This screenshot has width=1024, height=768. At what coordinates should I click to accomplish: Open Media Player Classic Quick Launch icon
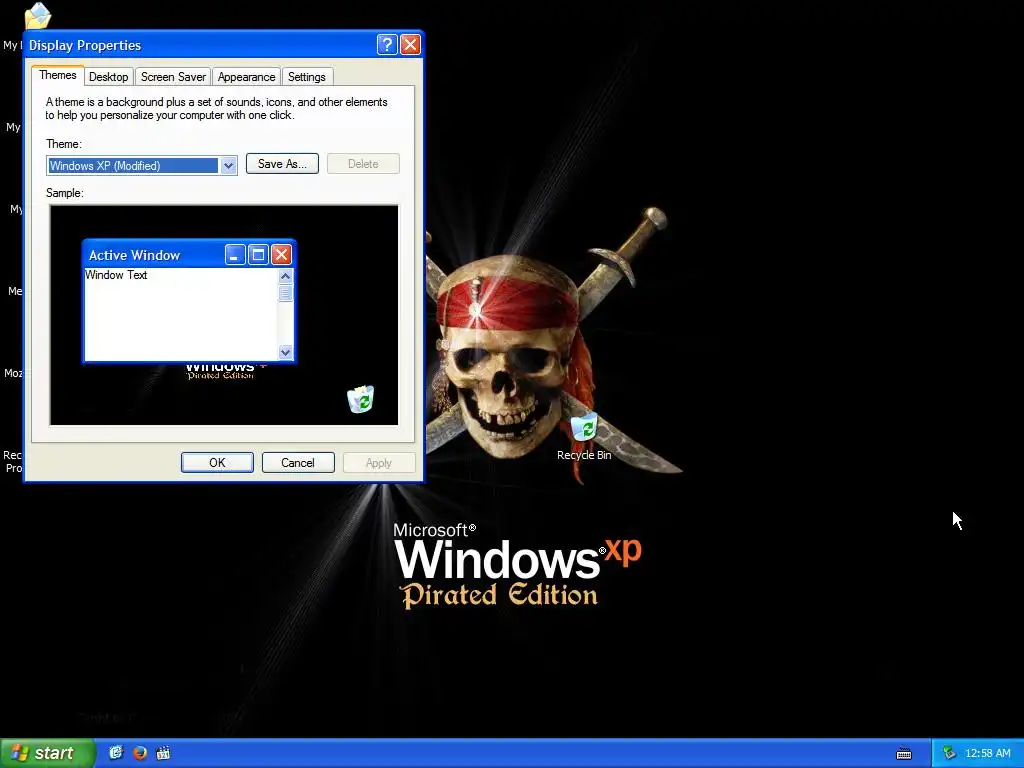point(163,753)
